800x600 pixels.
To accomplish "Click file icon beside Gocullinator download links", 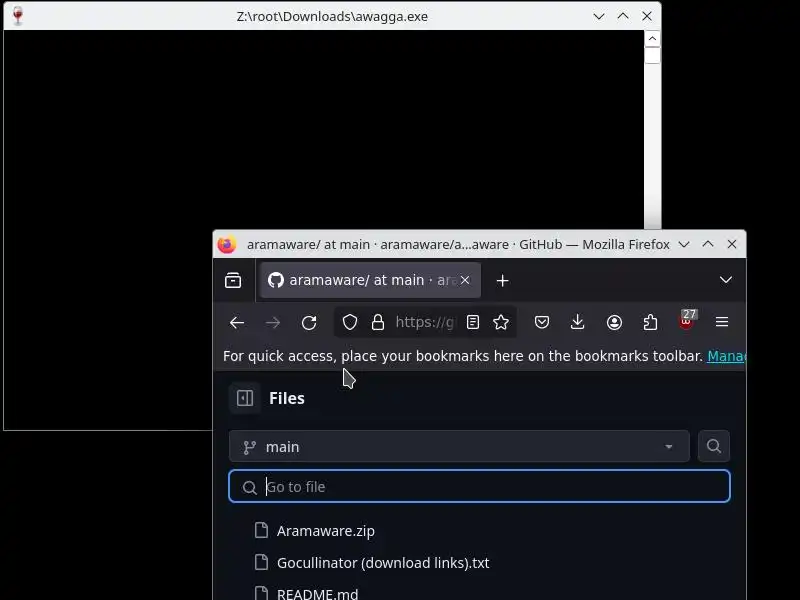I will (261, 562).
